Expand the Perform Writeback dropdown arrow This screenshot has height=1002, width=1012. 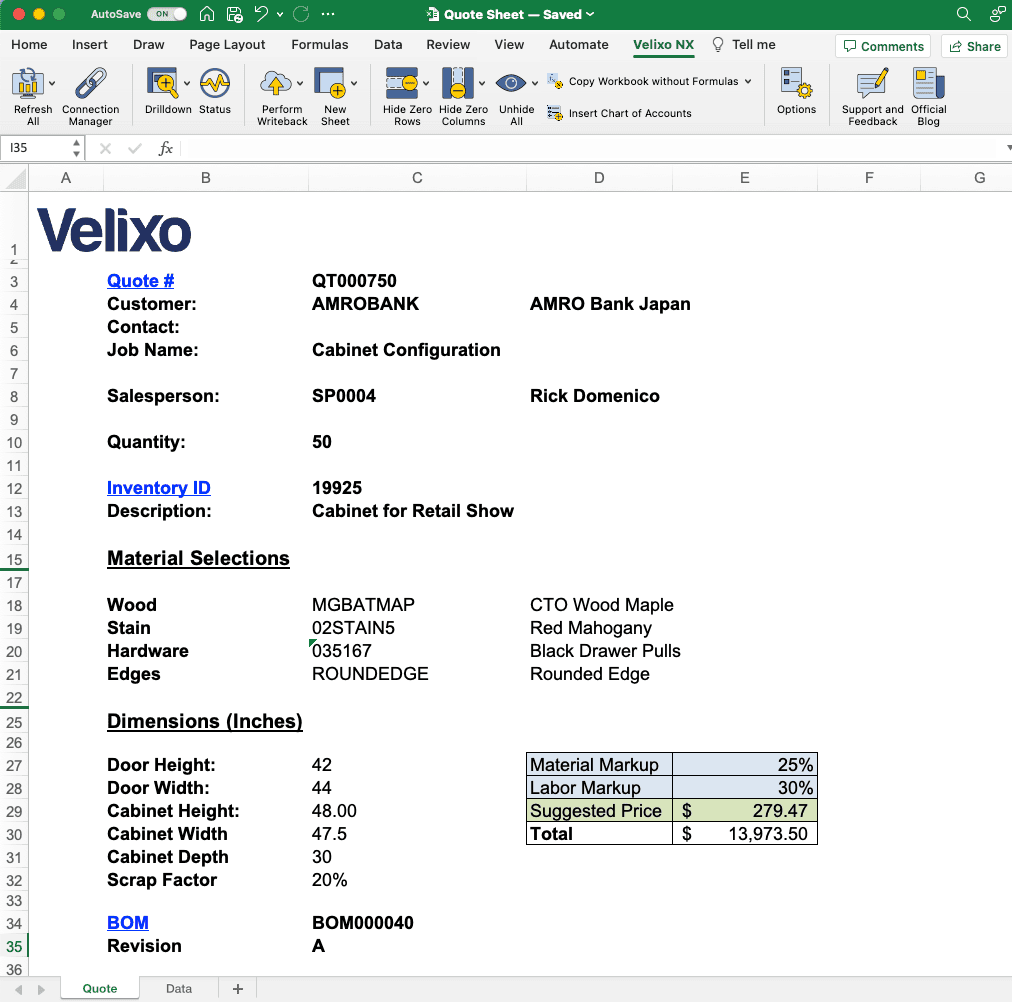(299, 83)
